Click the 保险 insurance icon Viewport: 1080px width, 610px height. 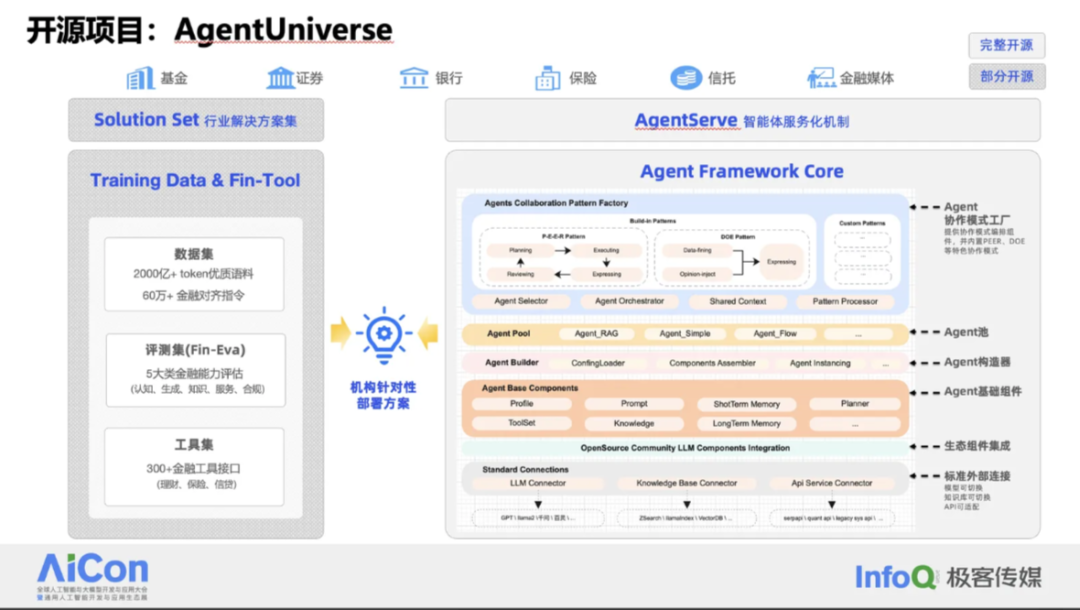click(x=548, y=78)
